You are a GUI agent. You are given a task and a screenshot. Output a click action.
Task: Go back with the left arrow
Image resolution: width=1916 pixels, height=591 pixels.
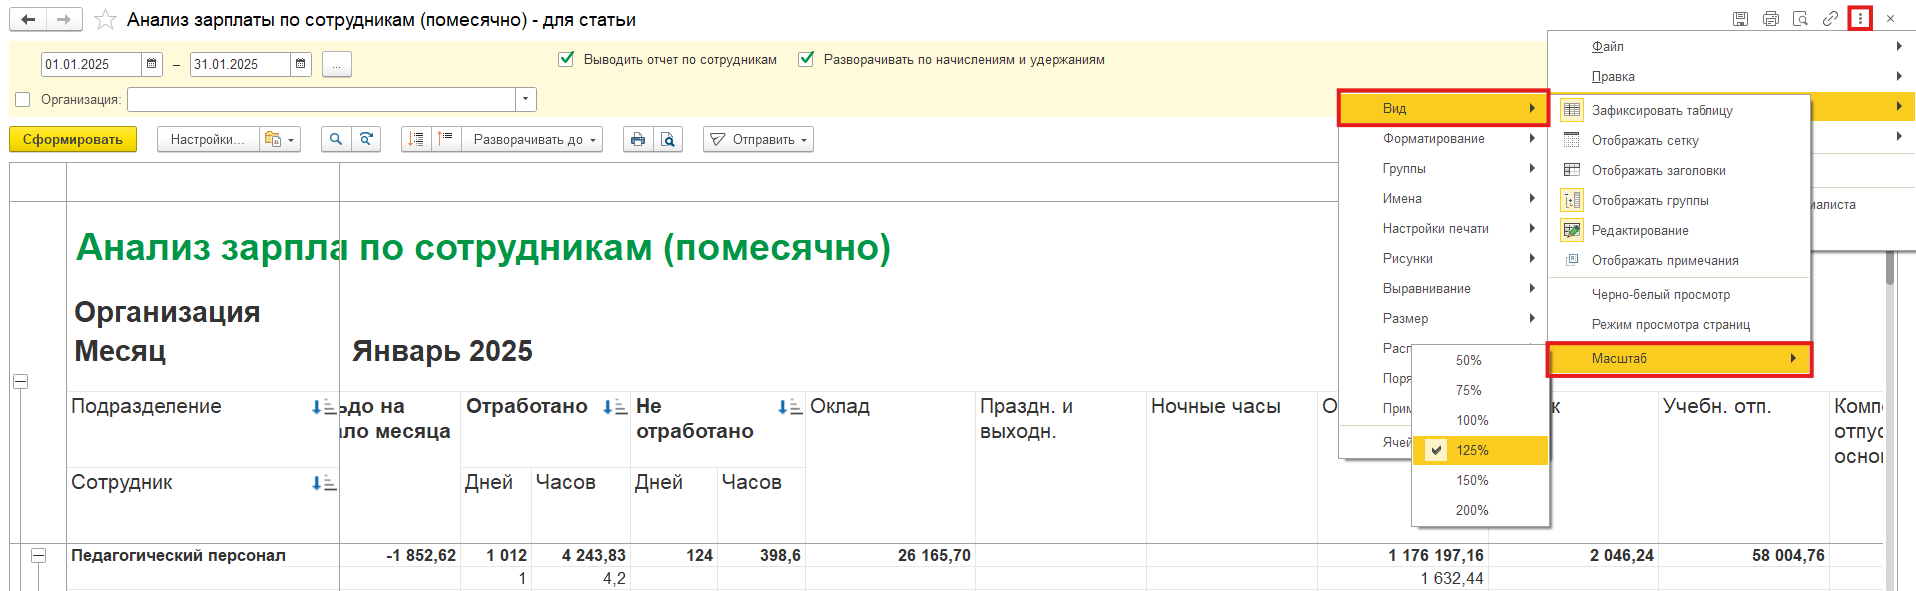[x=28, y=19]
